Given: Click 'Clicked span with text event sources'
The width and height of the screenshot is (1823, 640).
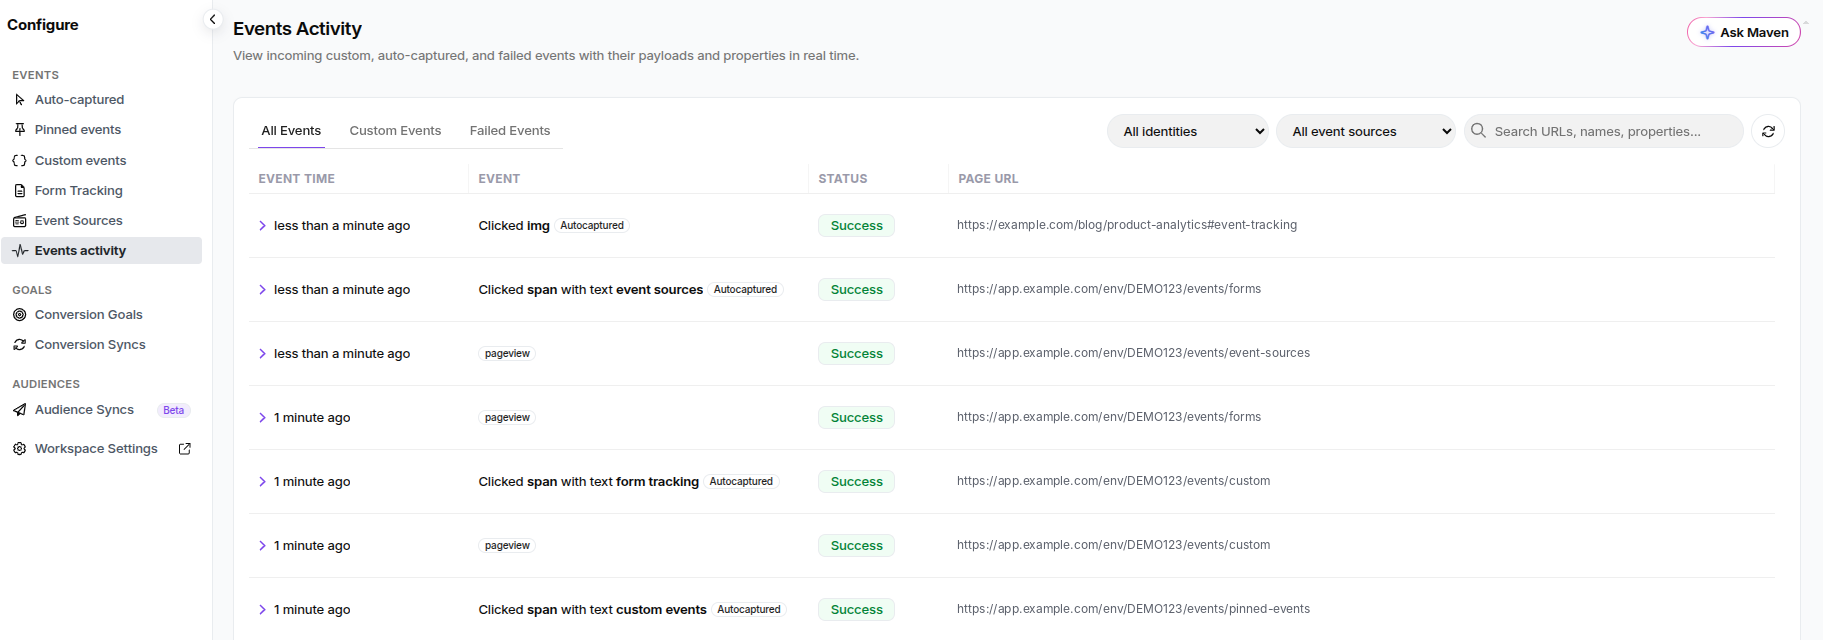Looking at the screenshot, I should tap(590, 290).
